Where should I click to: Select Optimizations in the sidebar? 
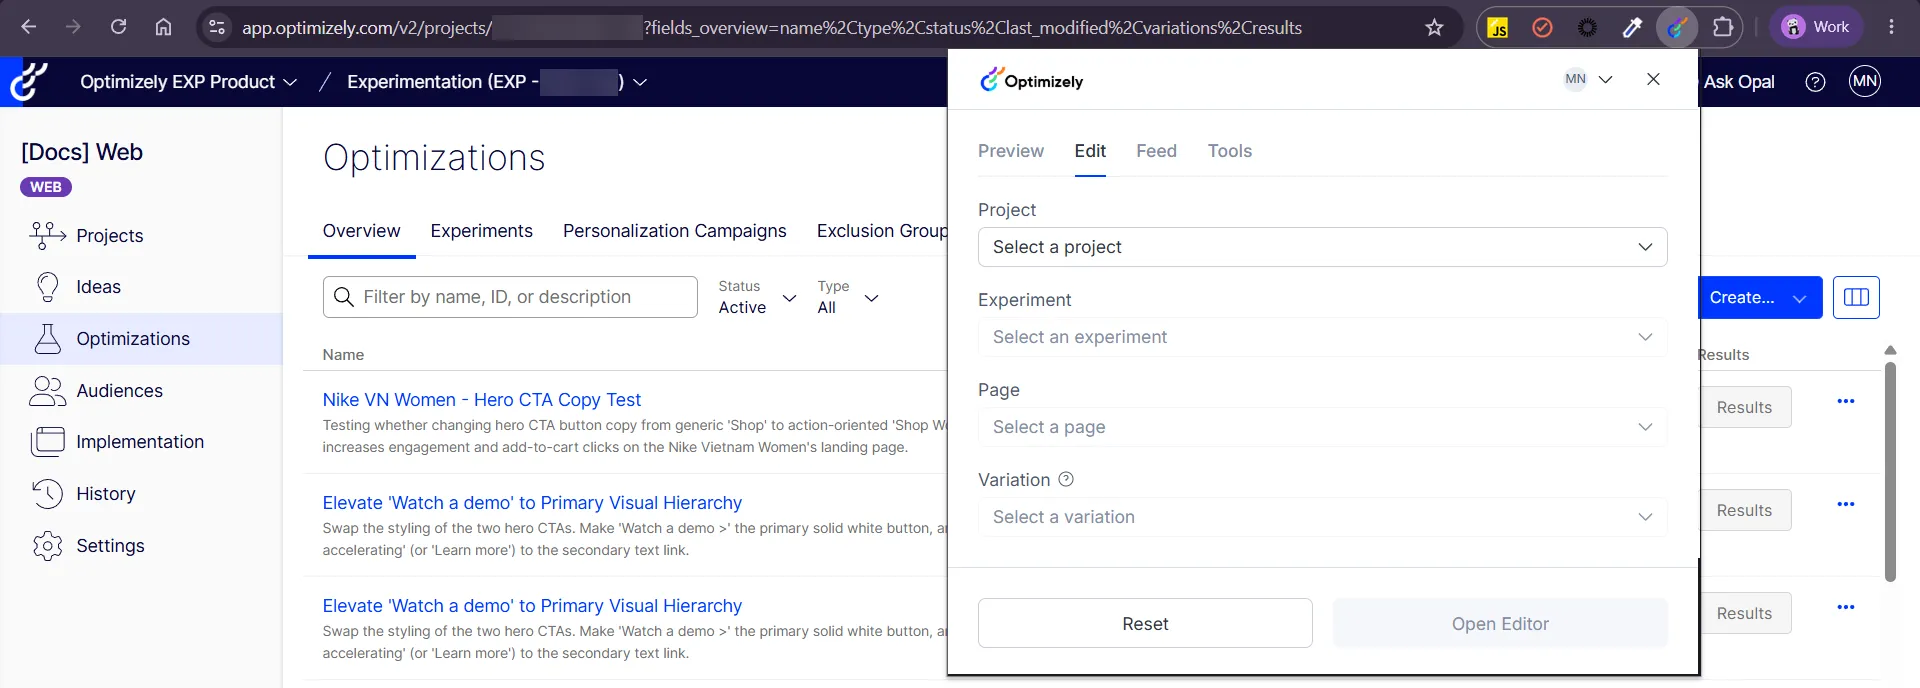coord(141,339)
